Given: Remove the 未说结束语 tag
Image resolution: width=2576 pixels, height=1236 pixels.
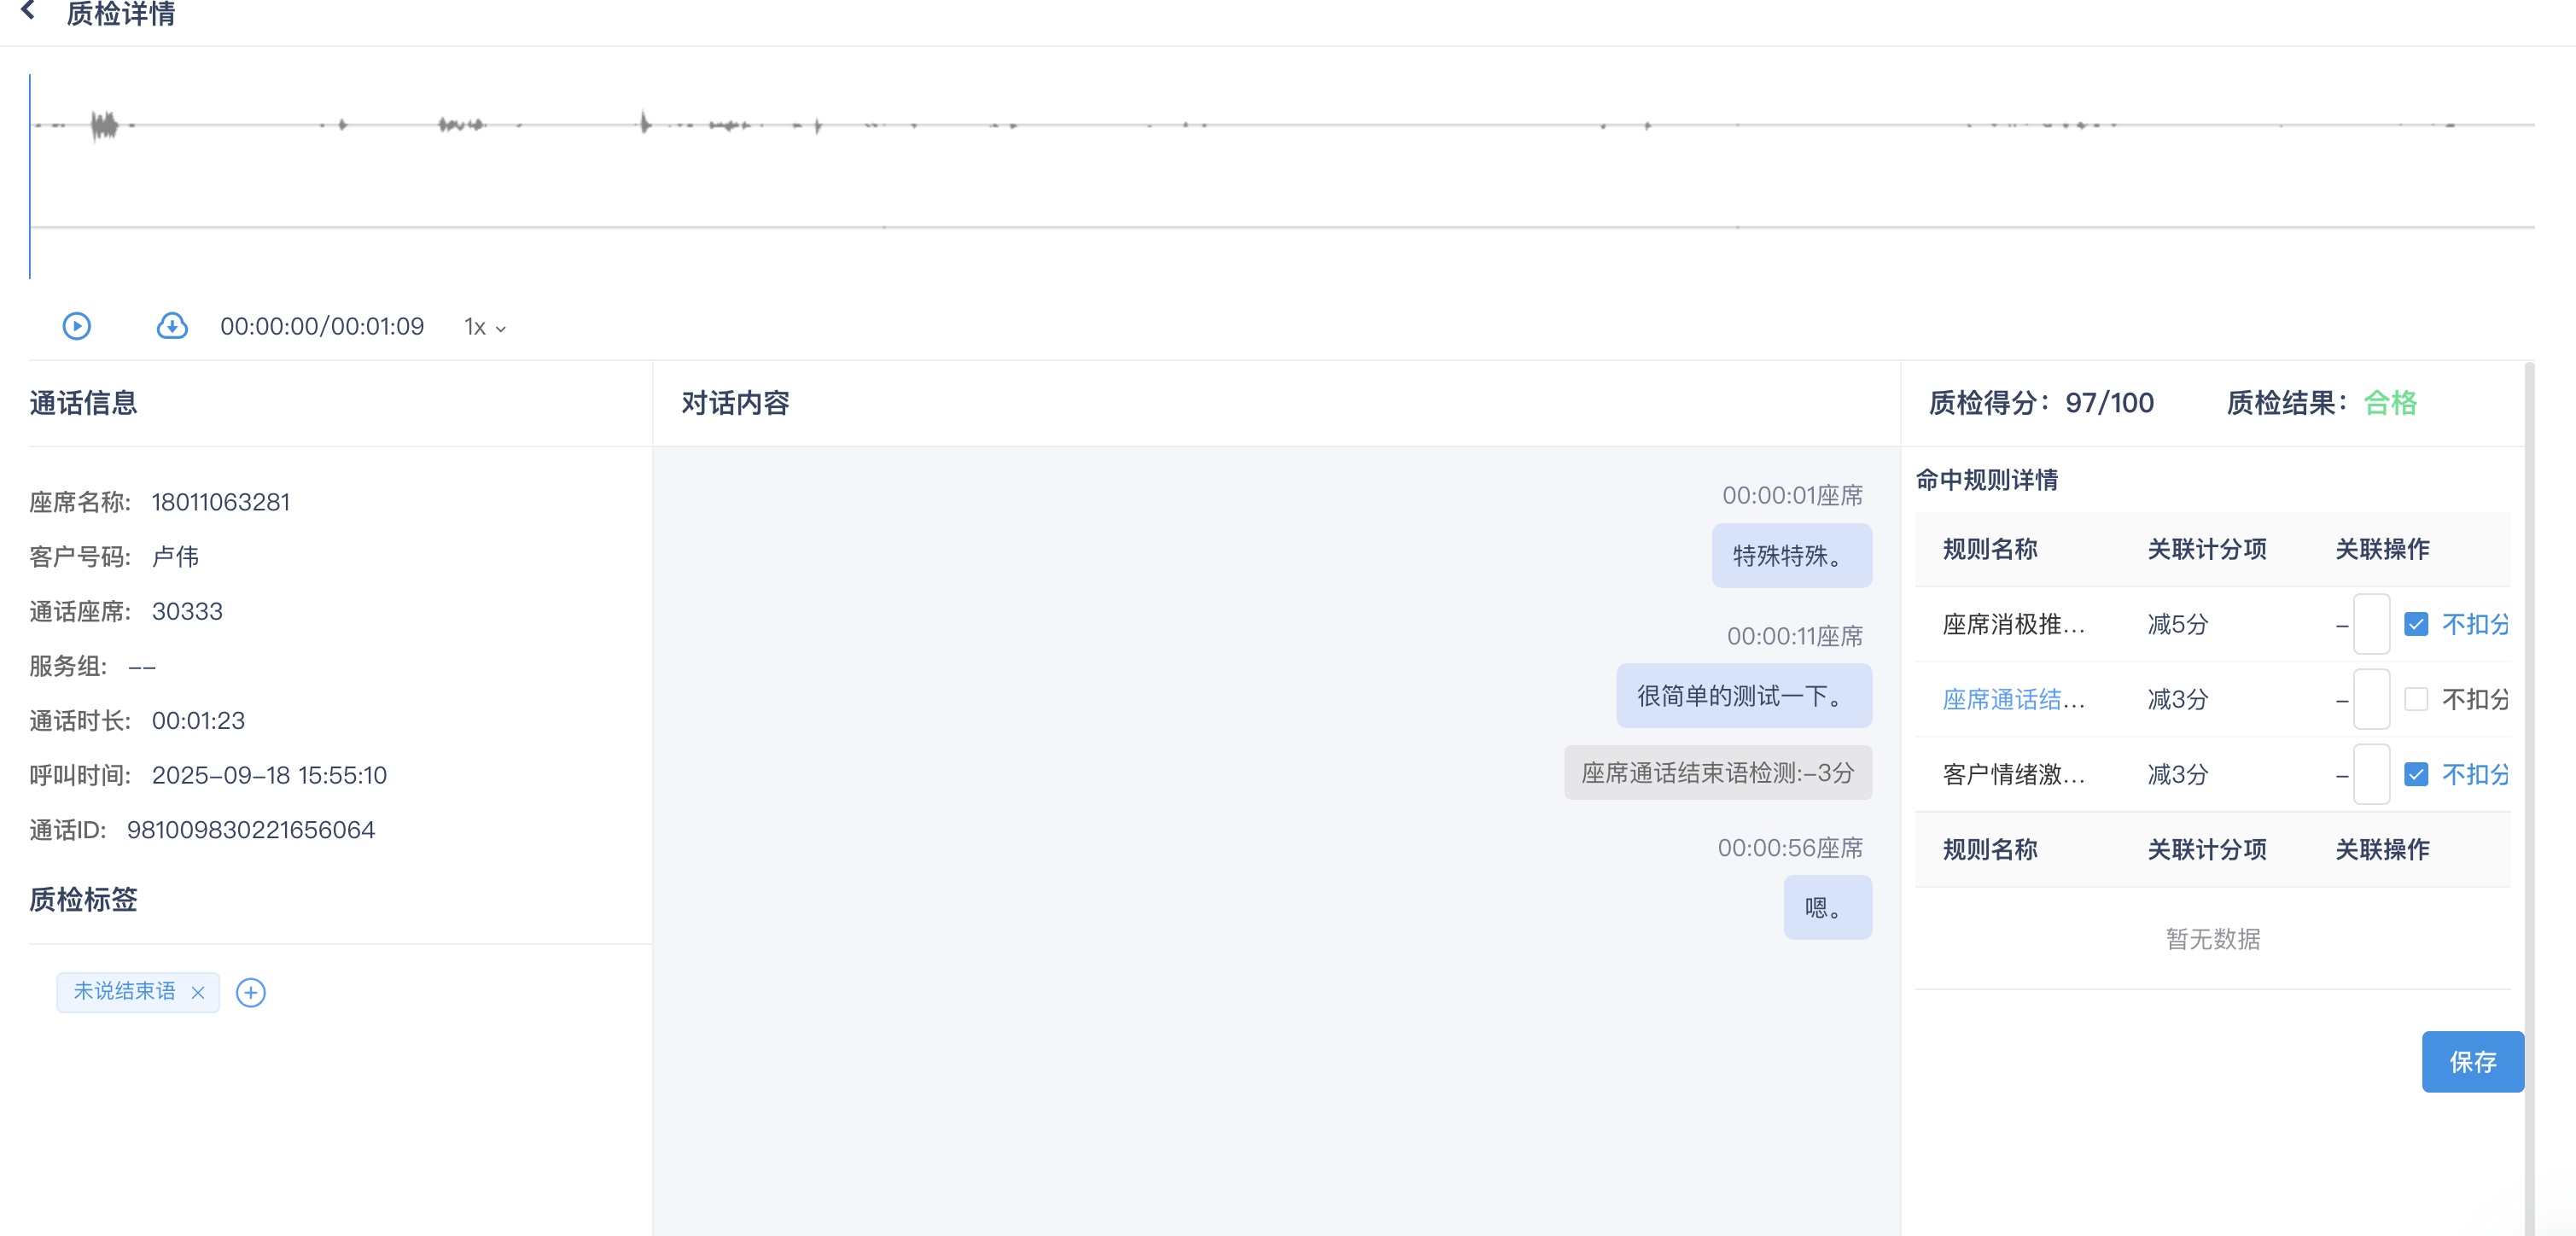Looking at the screenshot, I should pyautogui.click(x=198, y=992).
